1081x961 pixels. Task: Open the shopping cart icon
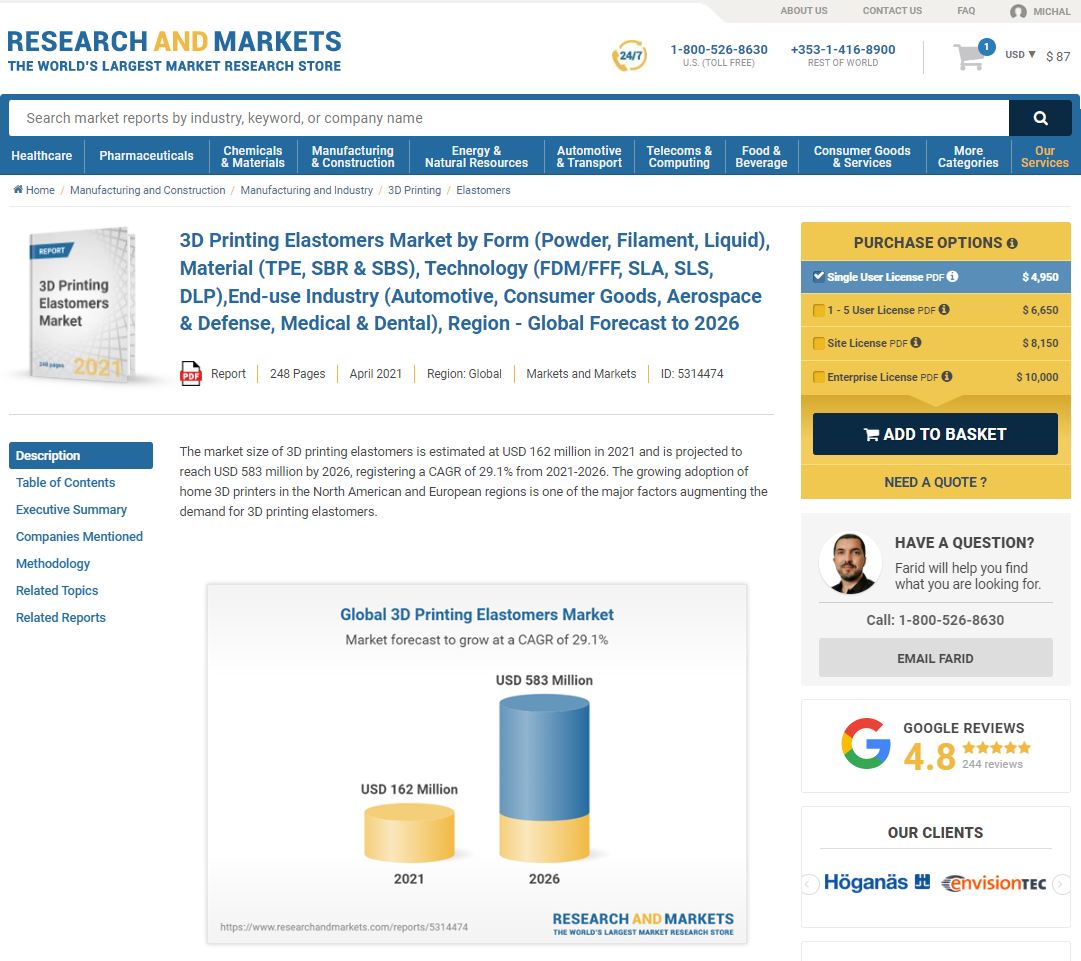(969, 57)
